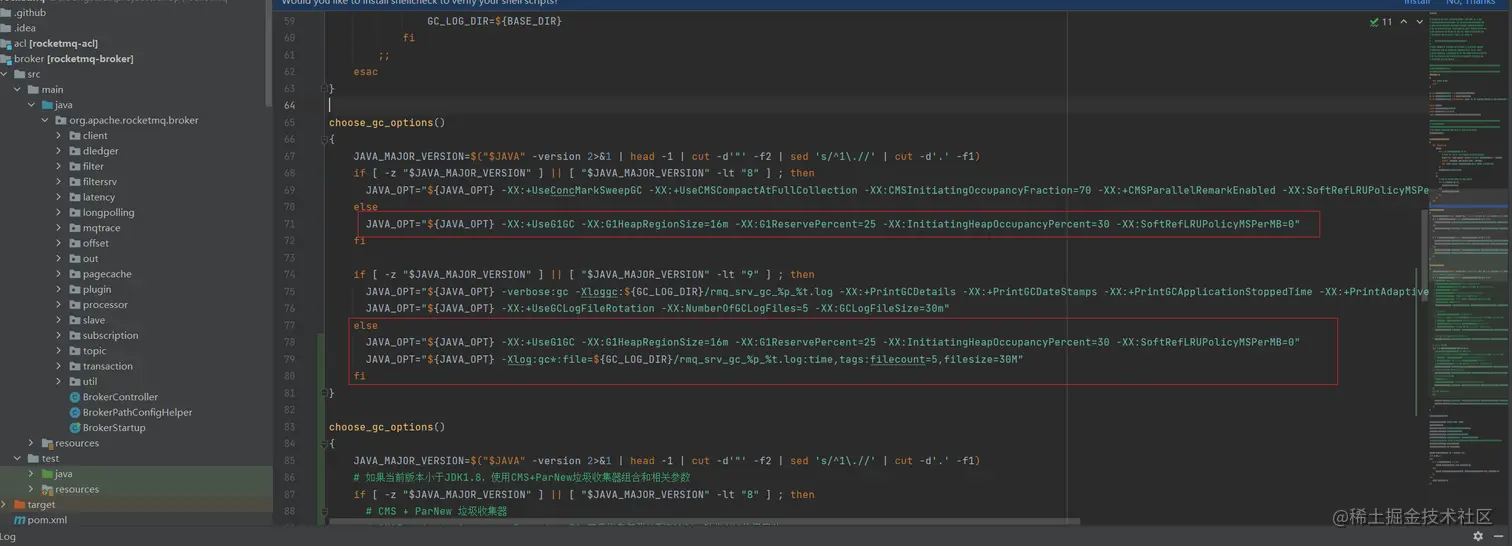Toggle fold marker at line 84 opening brace
The width and height of the screenshot is (1512, 546).
(x=323, y=443)
